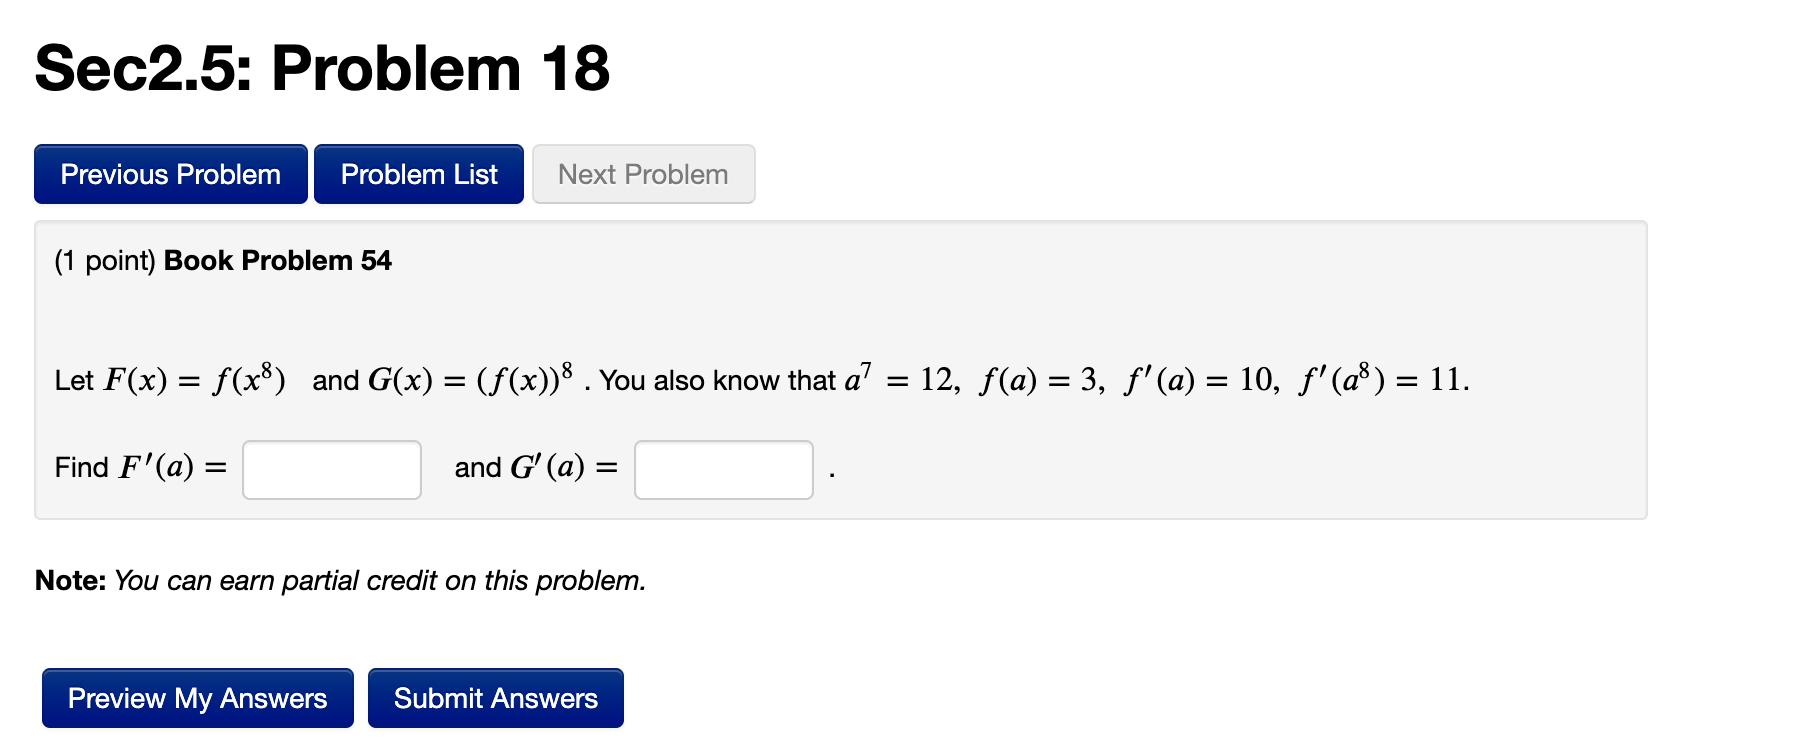Preview your answers before submitting
This screenshot has width=1819, height=740.
(196, 698)
